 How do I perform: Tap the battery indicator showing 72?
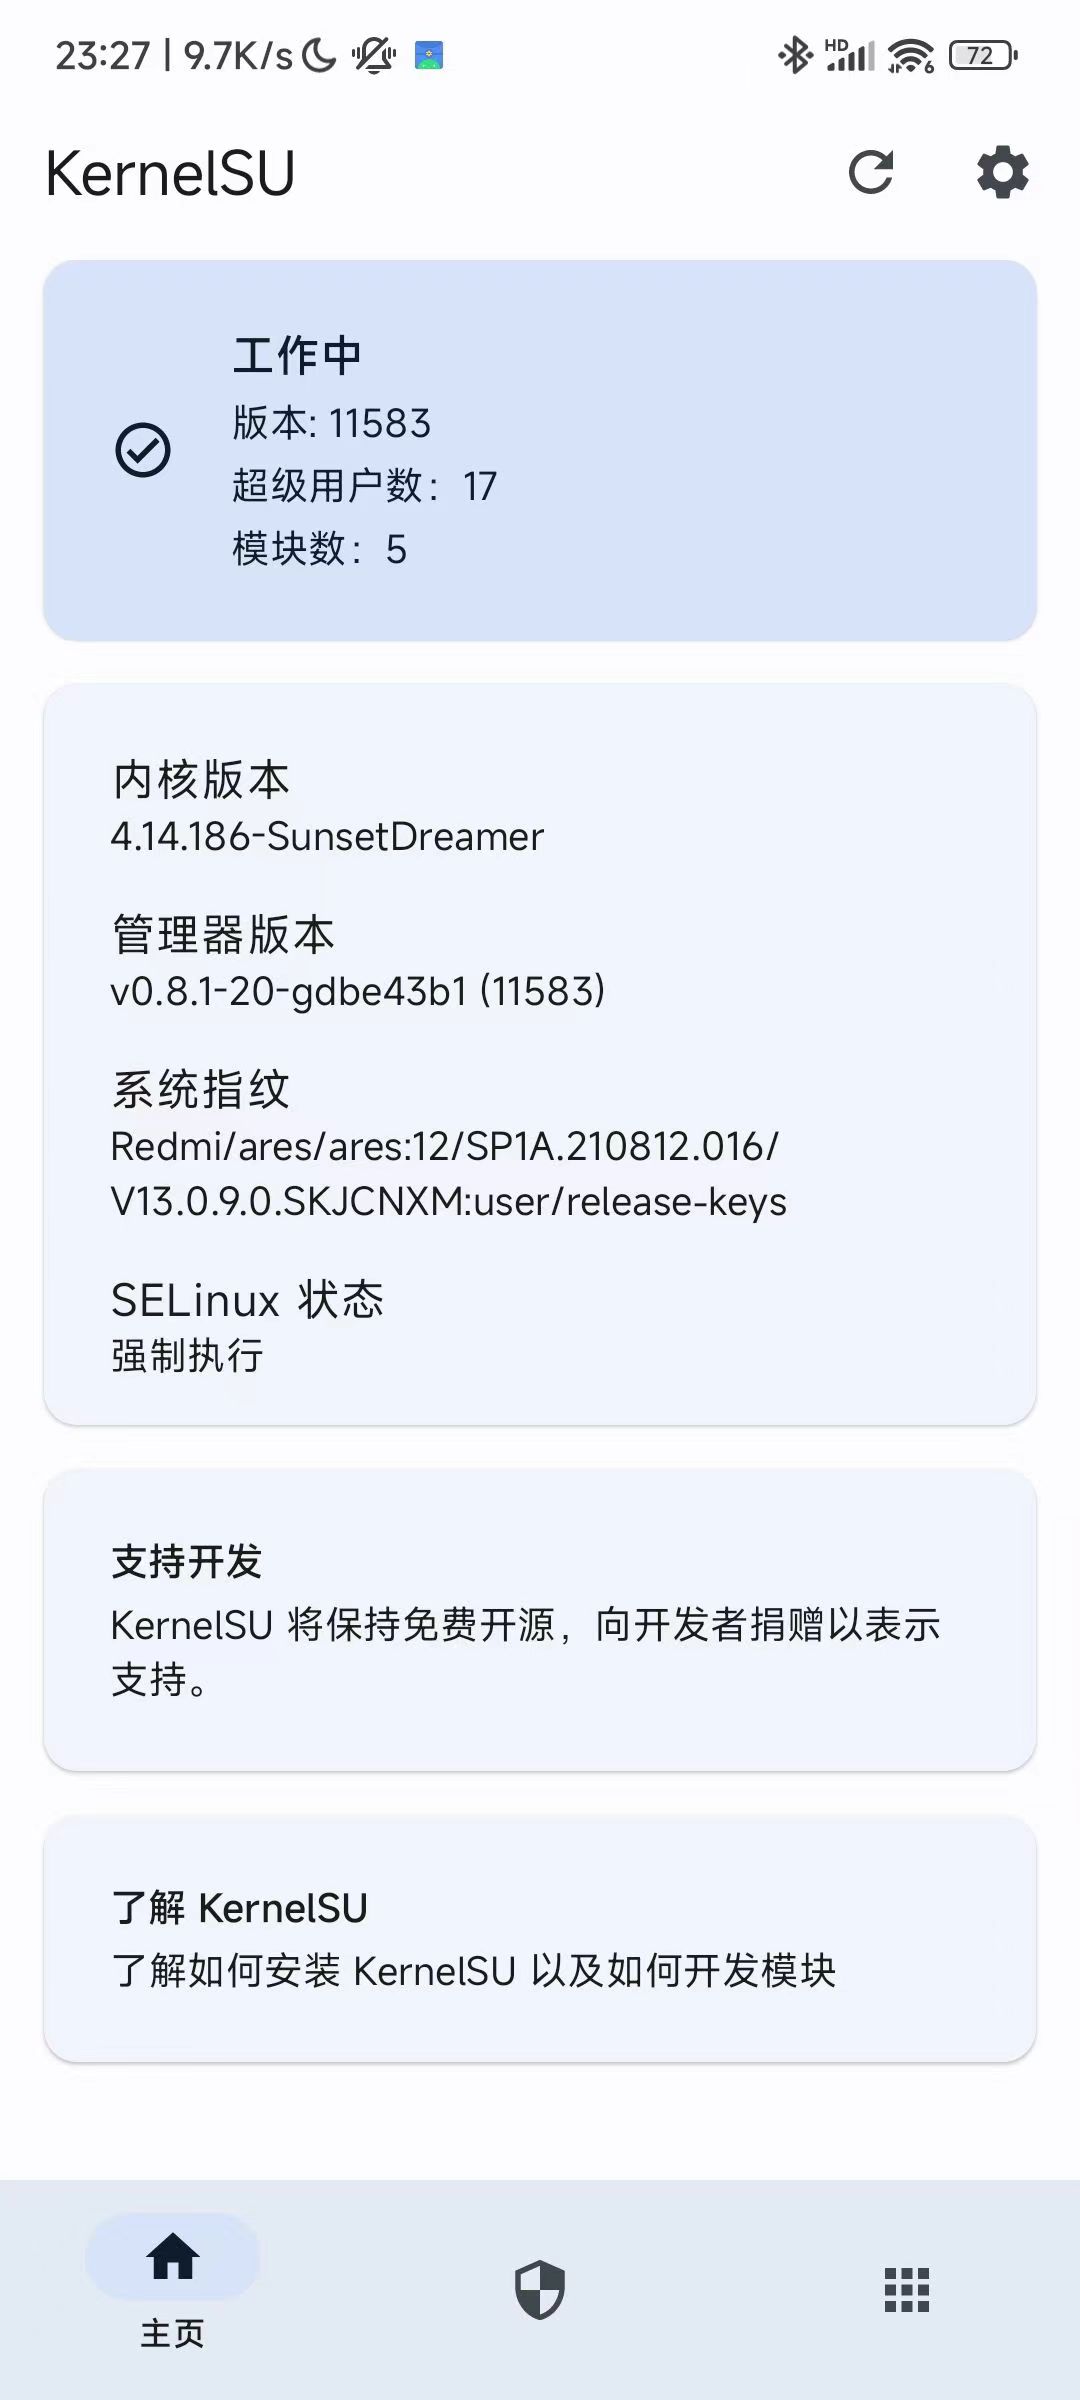(x=982, y=55)
